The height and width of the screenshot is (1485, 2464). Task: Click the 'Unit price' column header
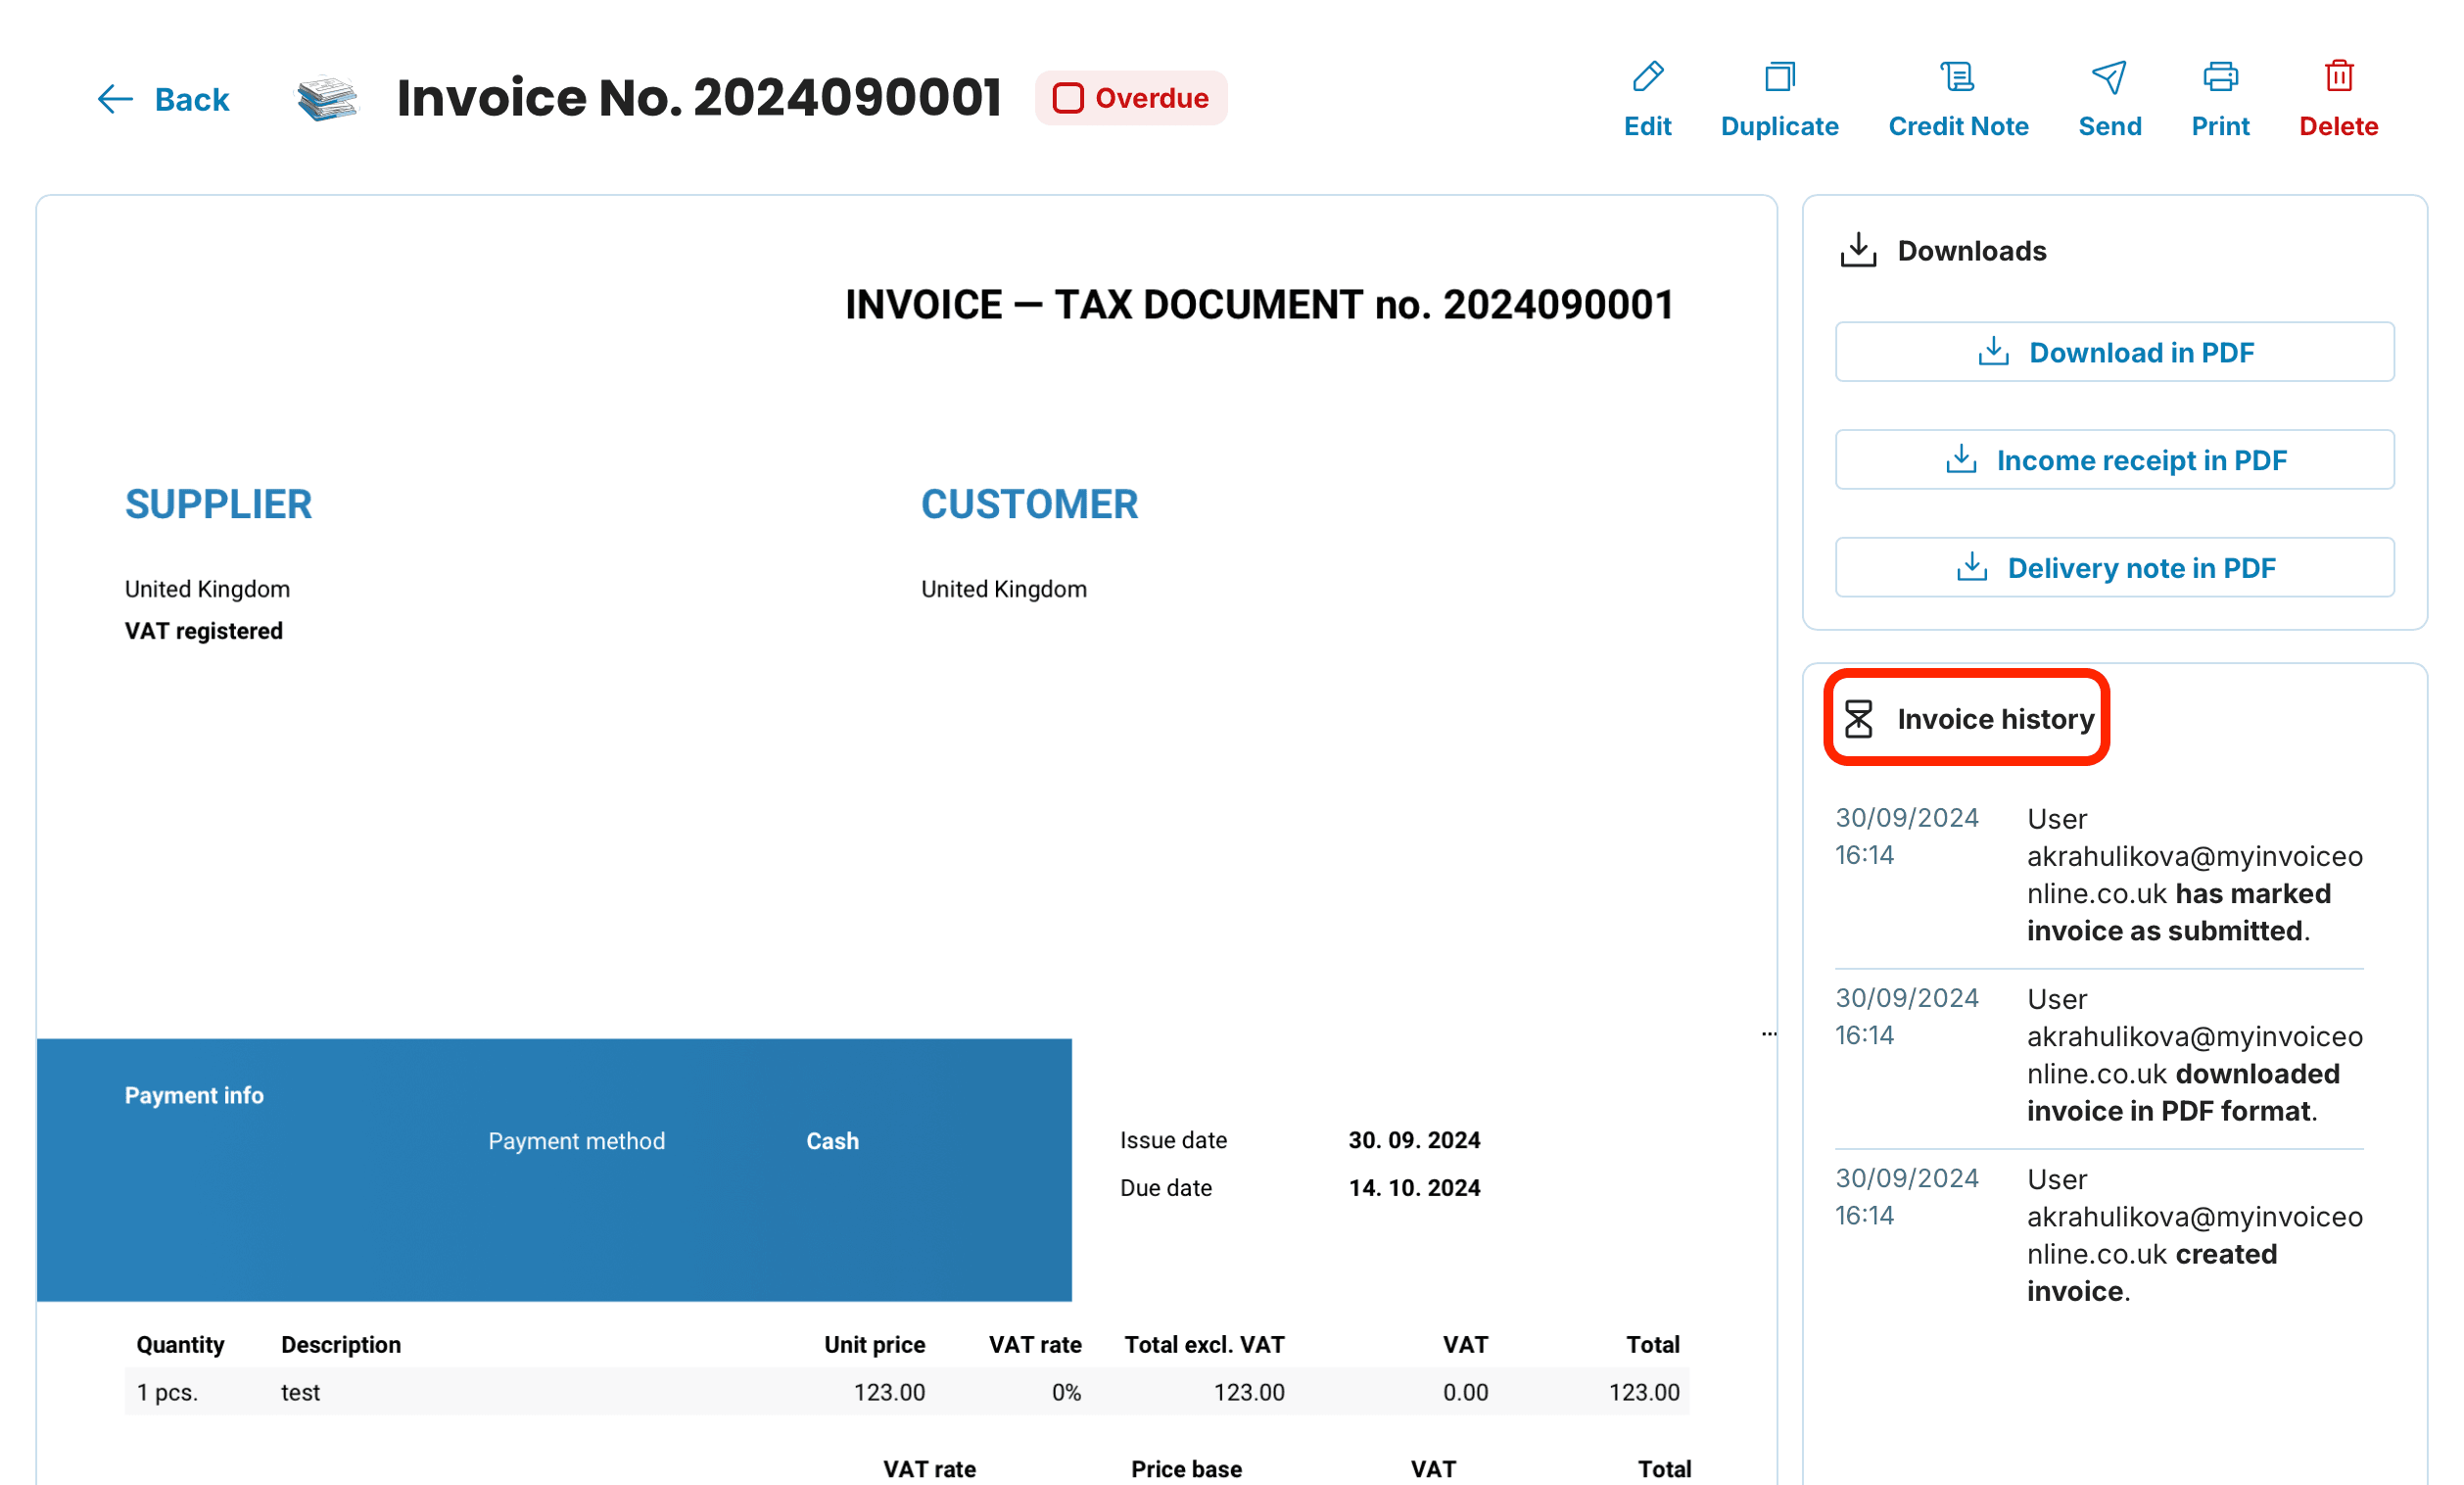pos(874,1344)
